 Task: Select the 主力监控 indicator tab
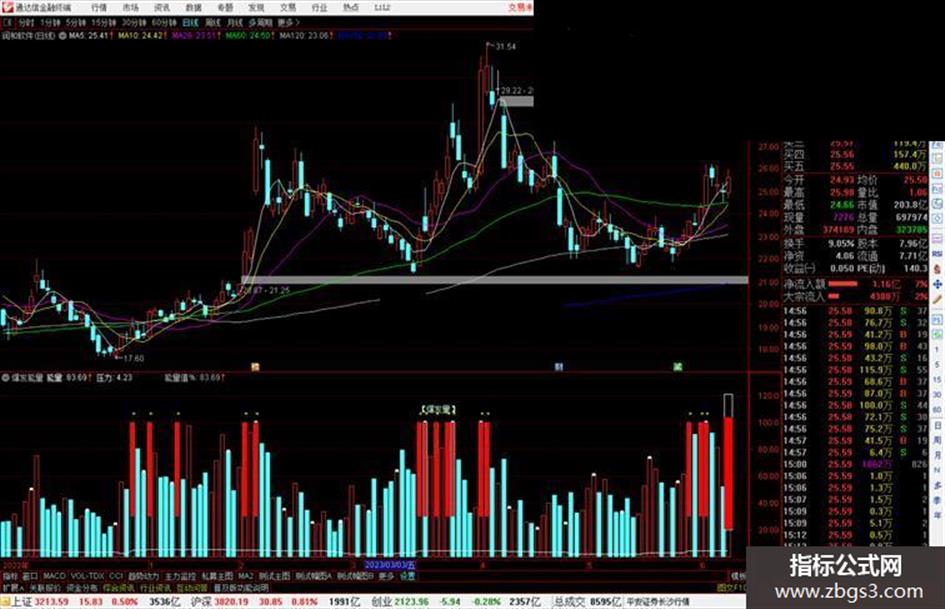pyautogui.click(x=180, y=576)
